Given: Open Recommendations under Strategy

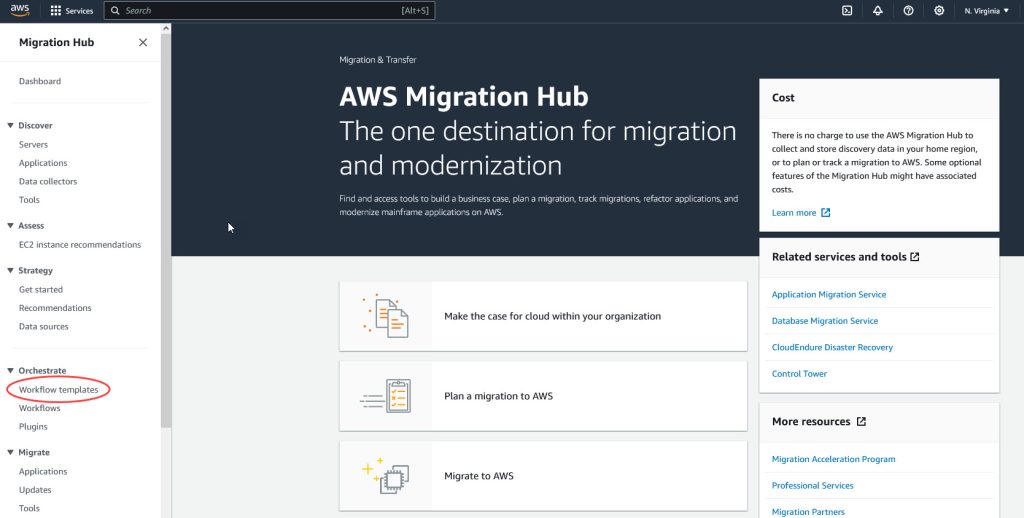Looking at the screenshot, I should [55, 308].
